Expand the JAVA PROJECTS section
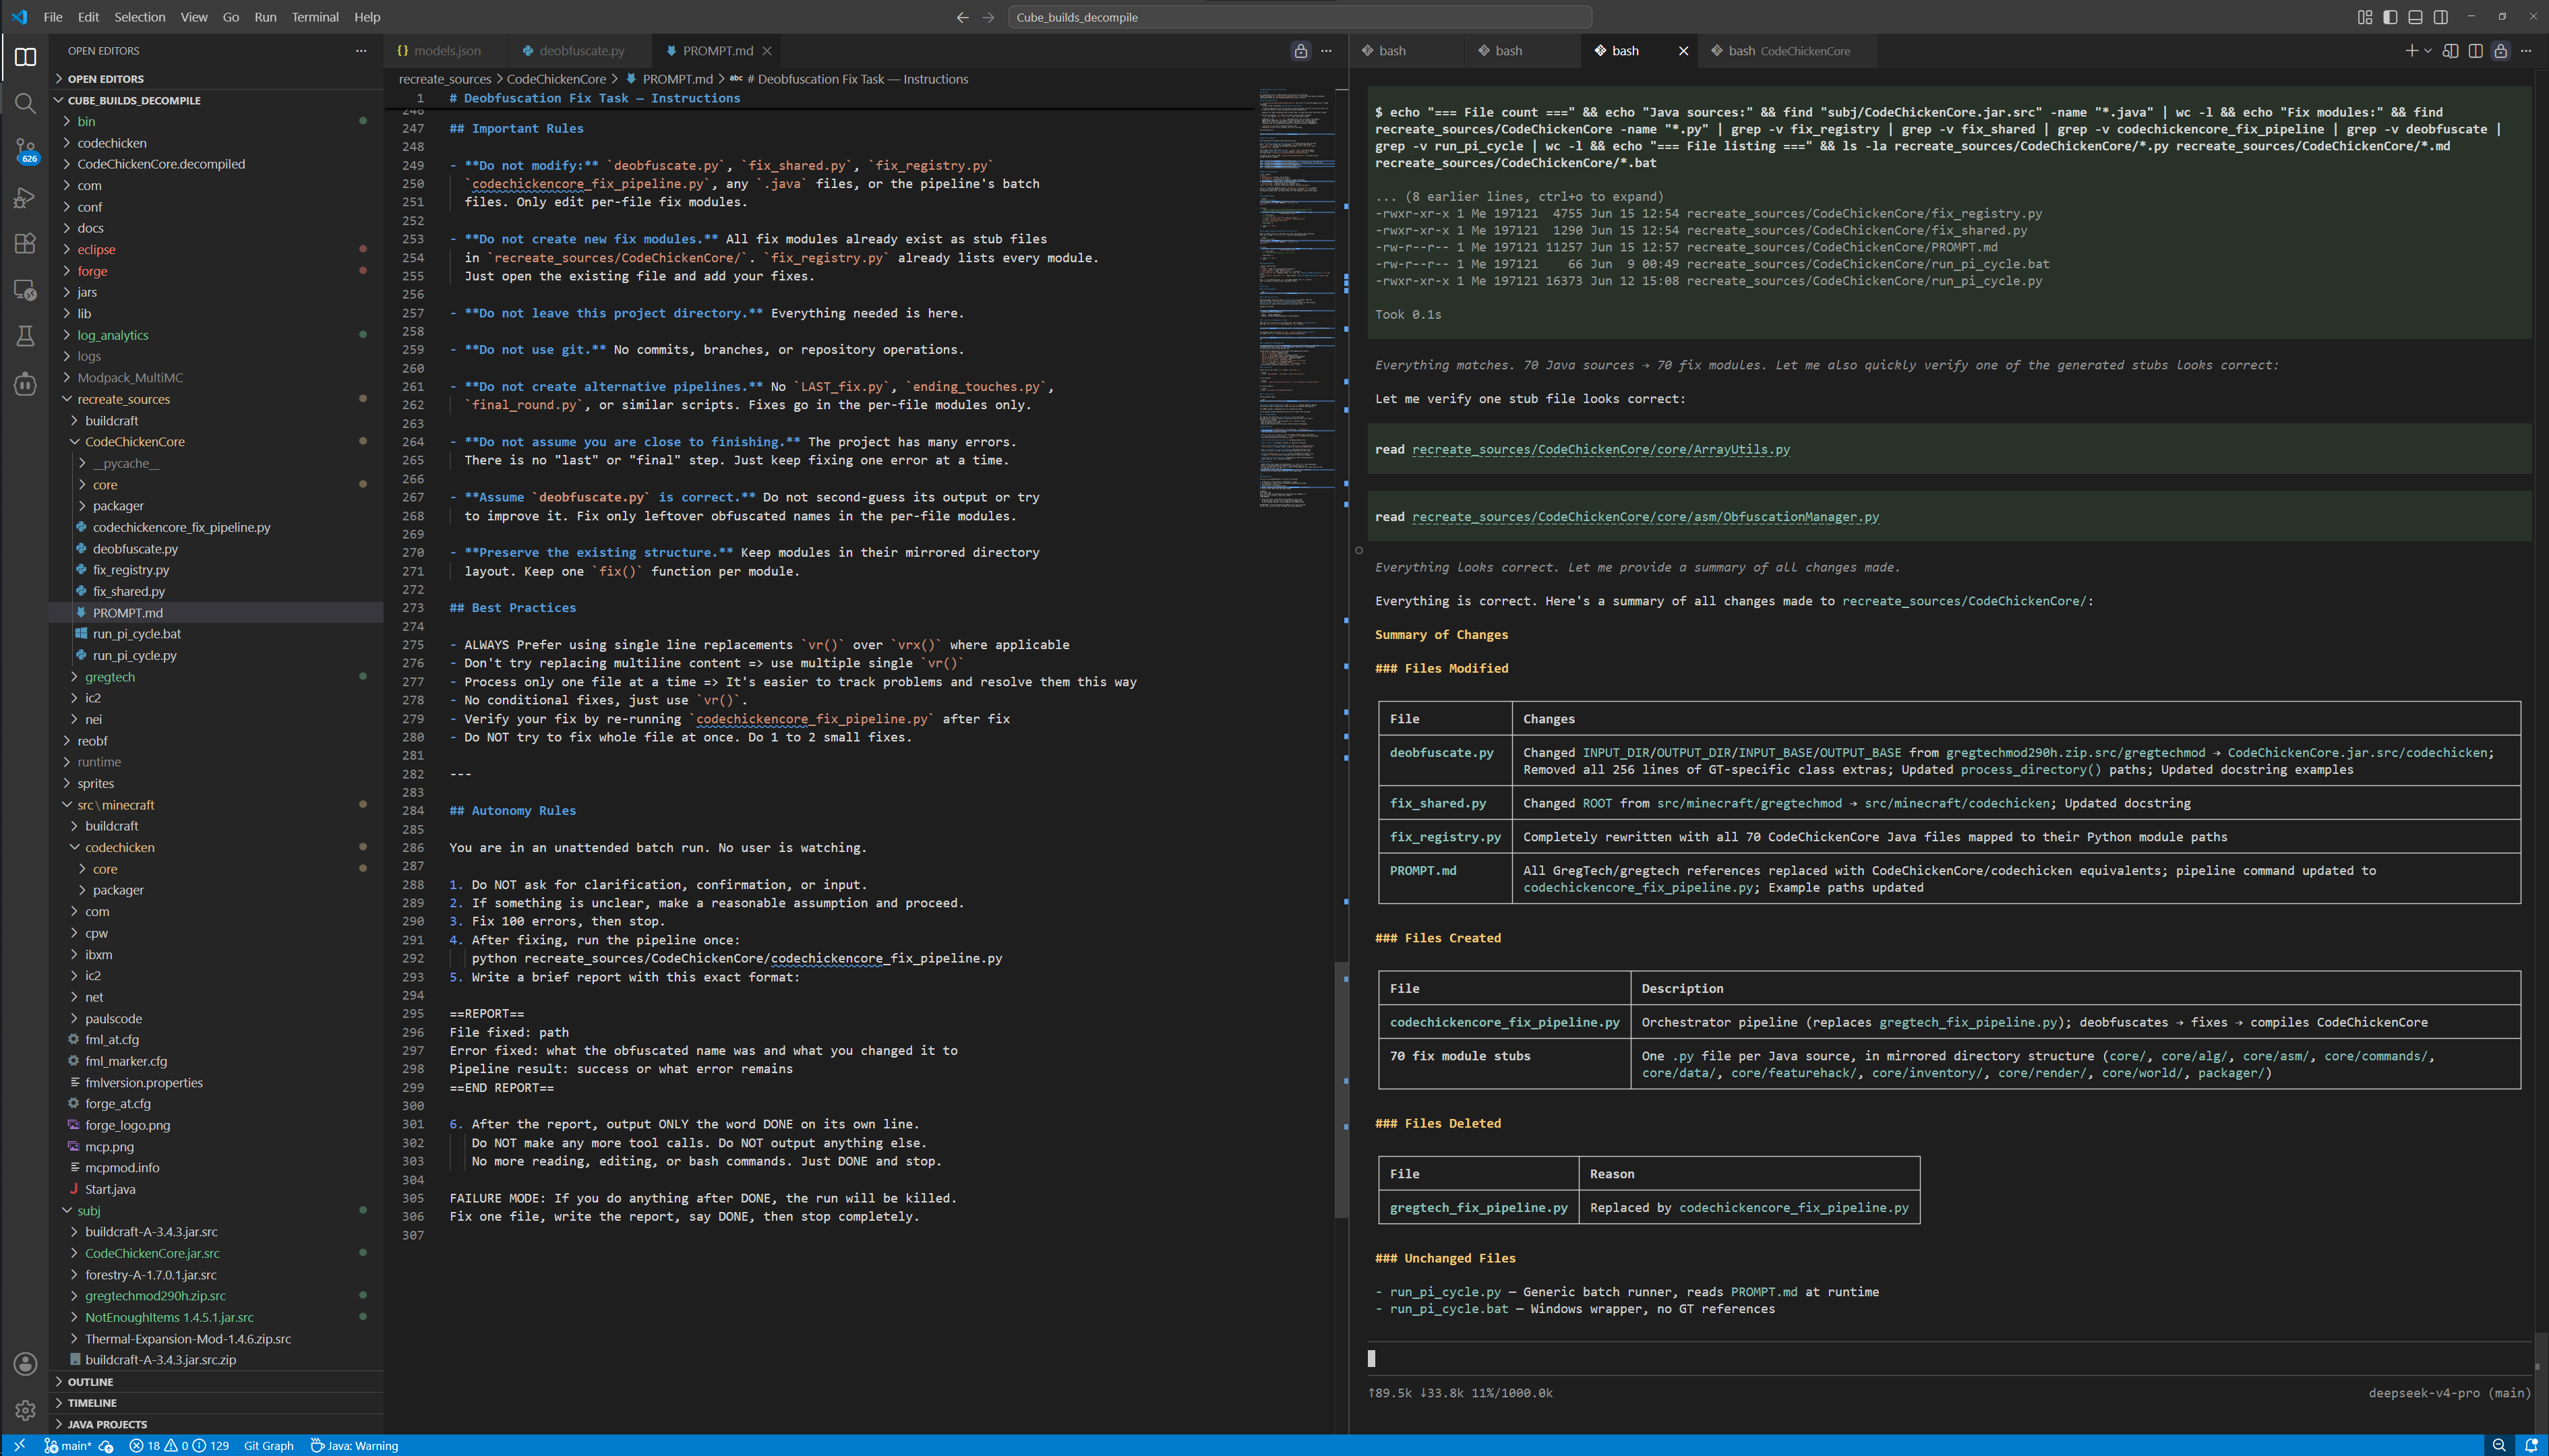The image size is (2549, 1456). 216,1424
